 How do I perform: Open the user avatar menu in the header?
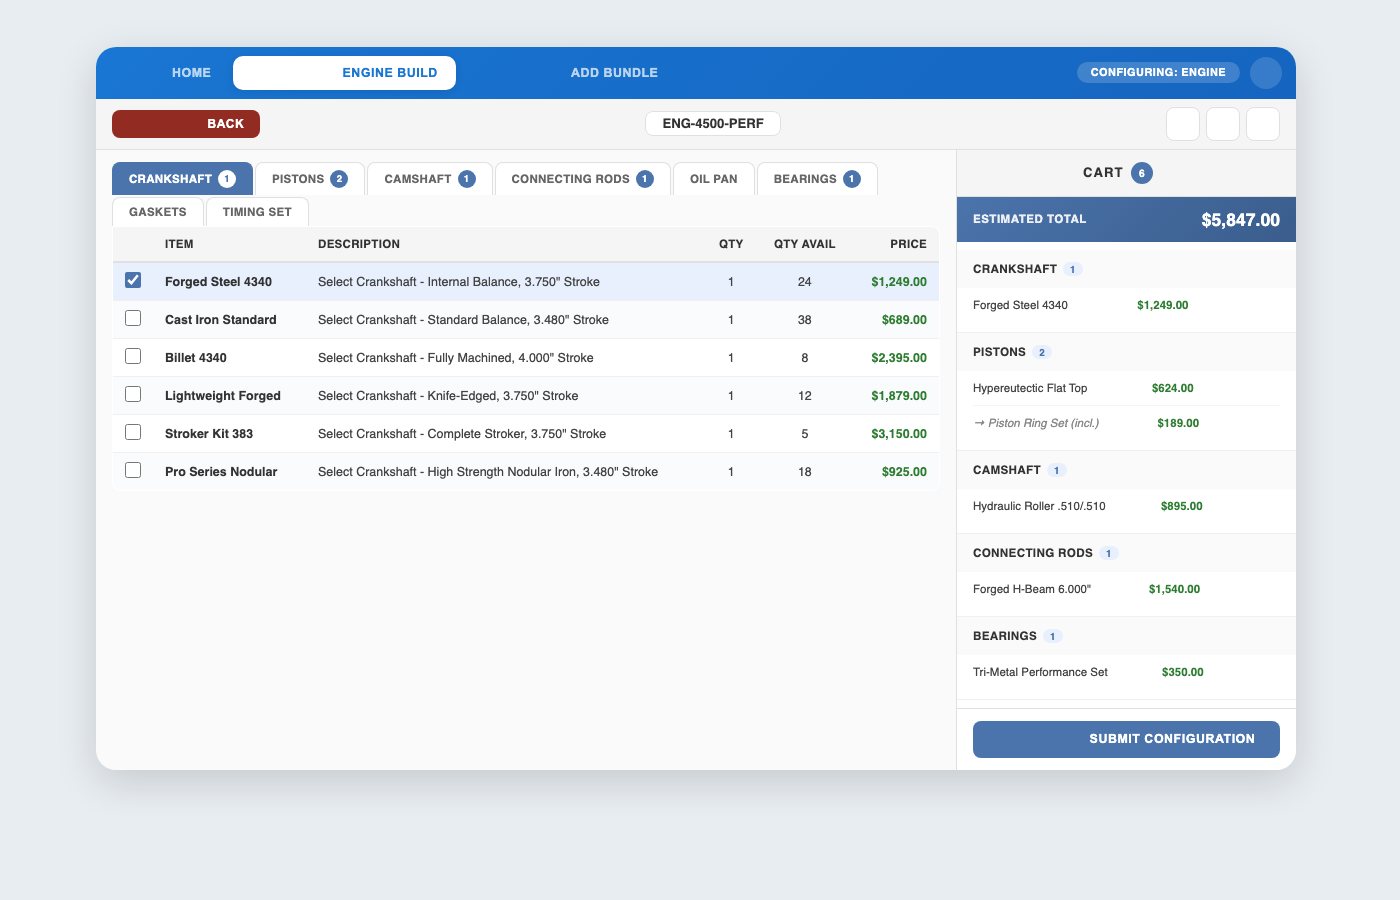coord(1265,72)
